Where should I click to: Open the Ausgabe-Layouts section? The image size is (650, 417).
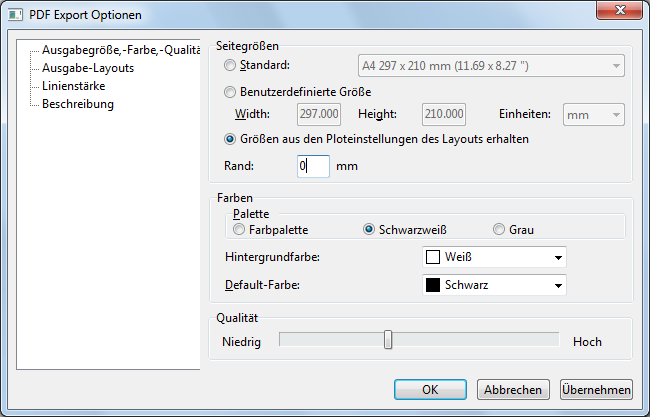pyautogui.click(x=88, y=68)
